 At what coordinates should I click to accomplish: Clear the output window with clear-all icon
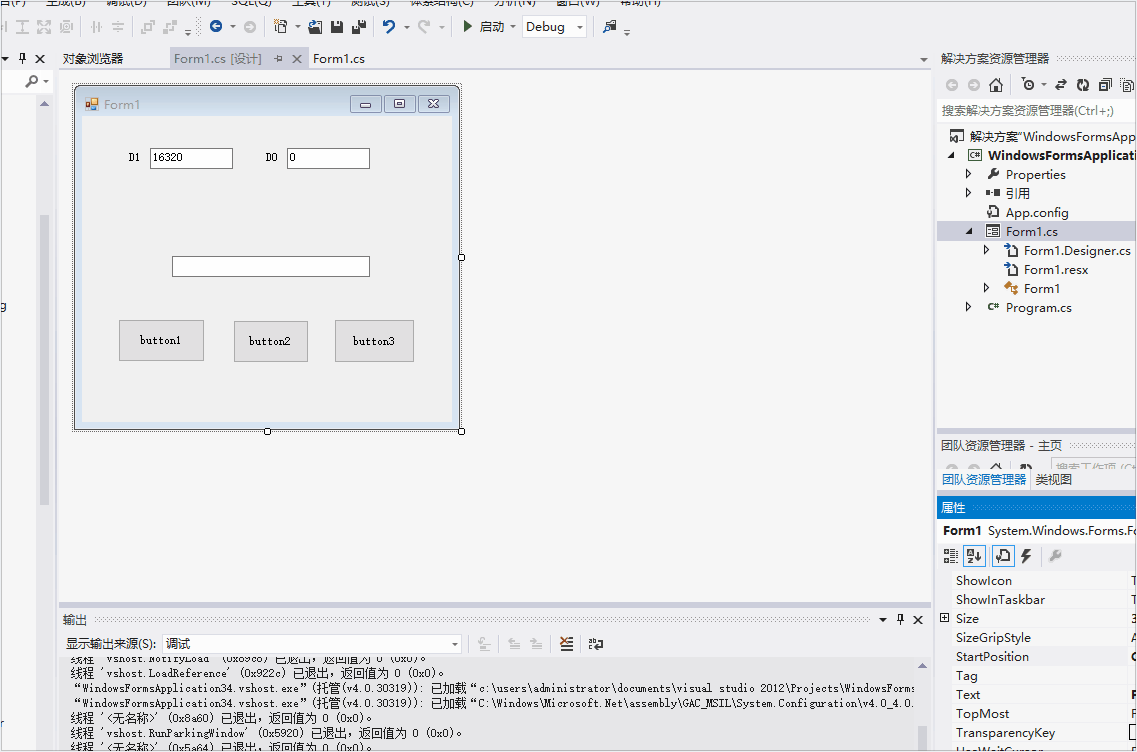pos(567,644)
